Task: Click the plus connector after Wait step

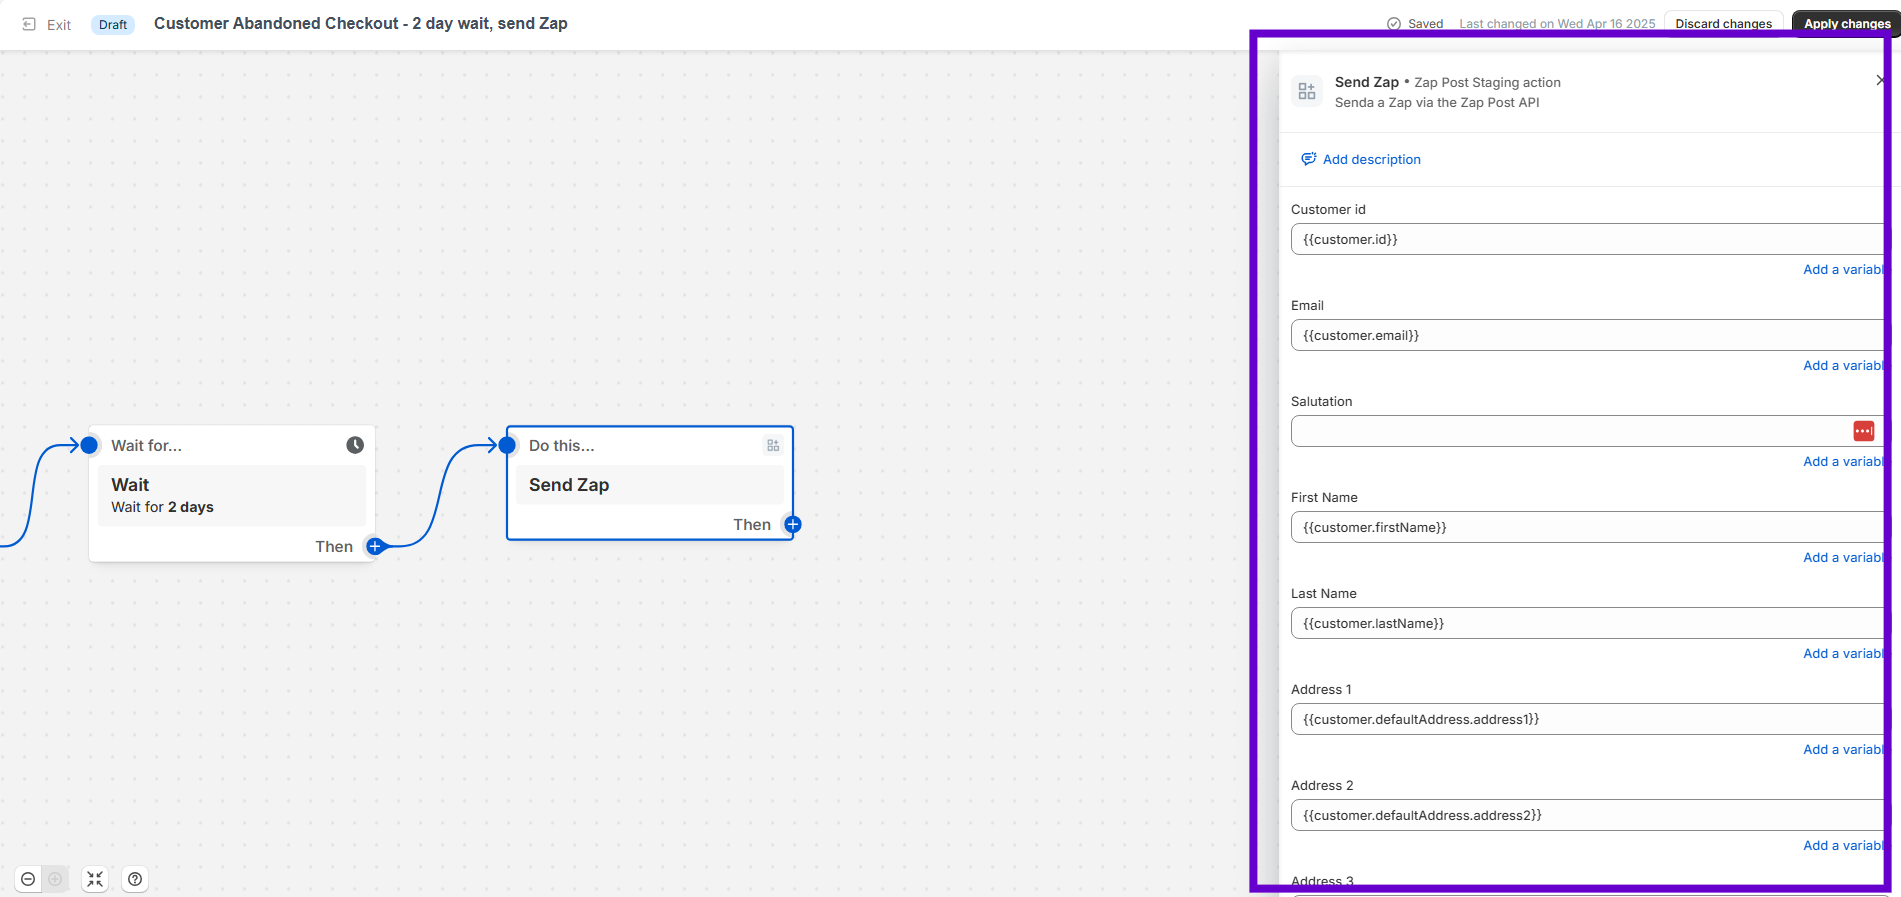Action: [x=375, y=546]
